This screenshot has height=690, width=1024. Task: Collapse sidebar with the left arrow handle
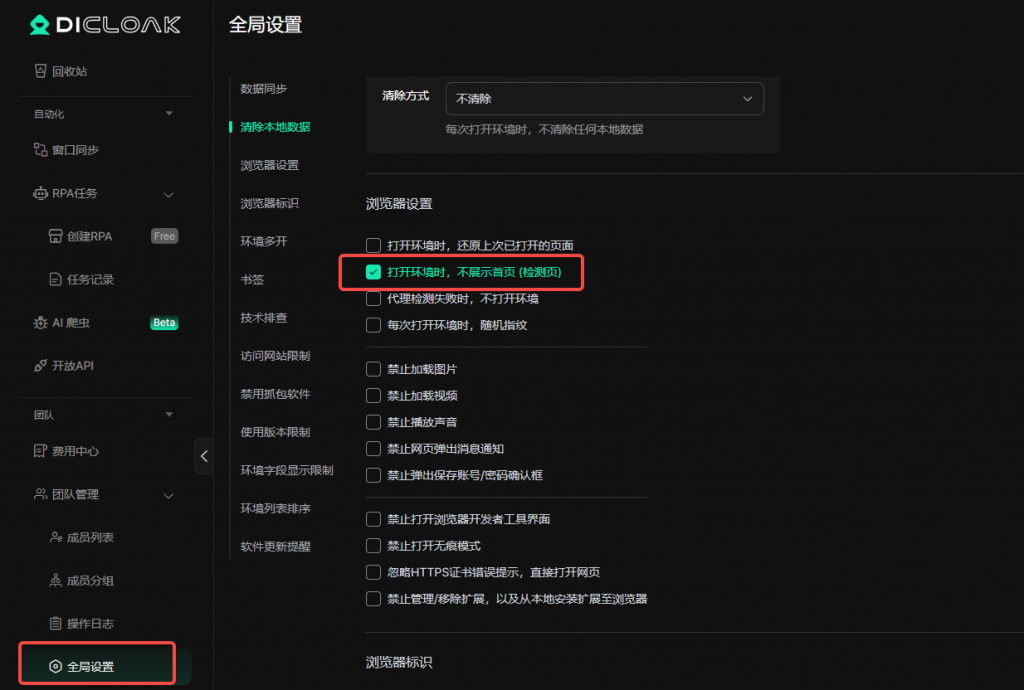(x=204, y=456)
